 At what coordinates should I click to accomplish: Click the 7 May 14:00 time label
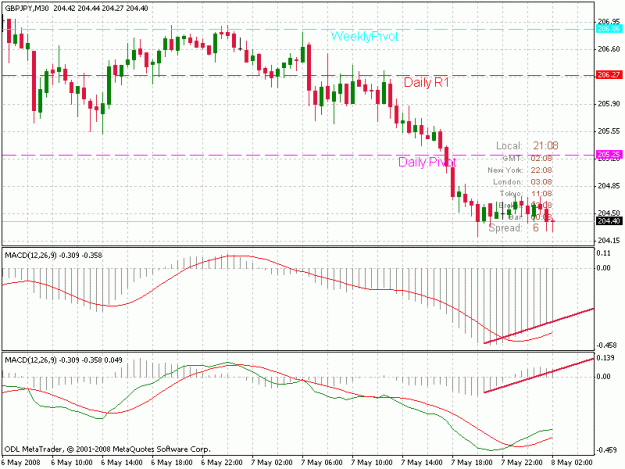click(422, 463)
